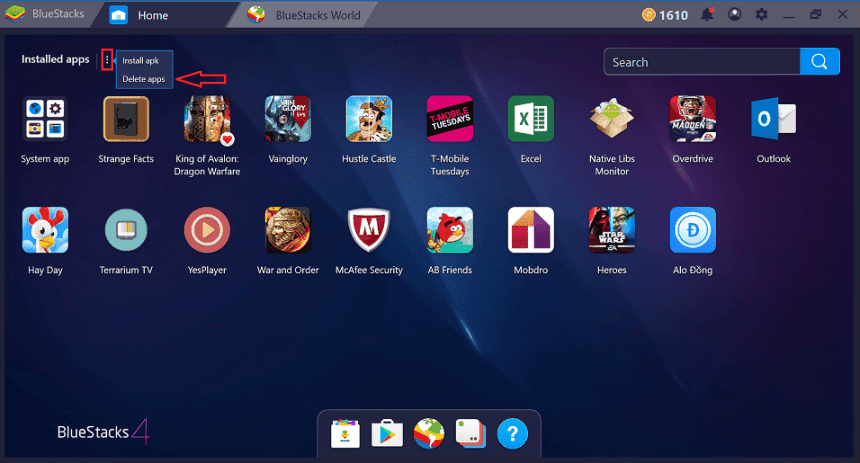The height and width of the screenshot is (463, 860).
Task: Click the Help question mark icon
Action: (511, 433)
